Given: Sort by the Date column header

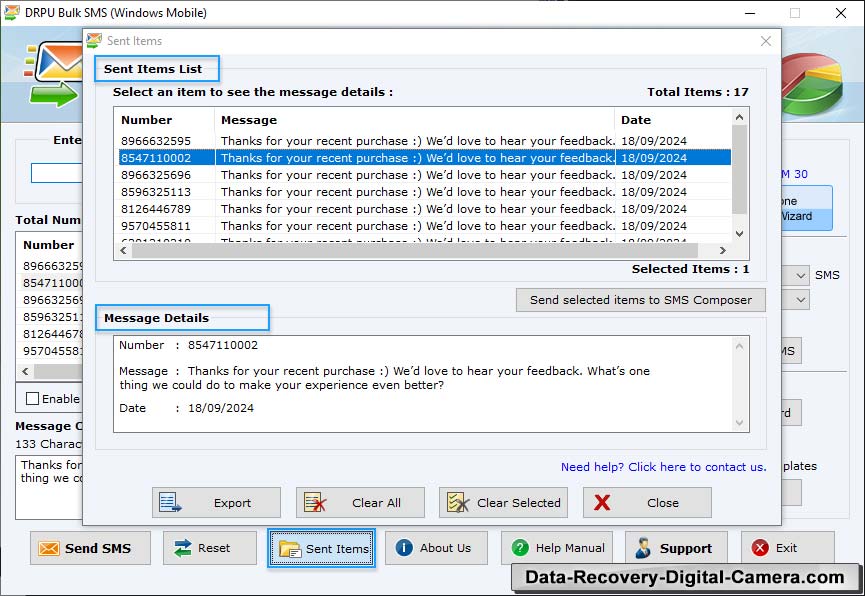Looking at the screenshot, I should pos(673,120).
